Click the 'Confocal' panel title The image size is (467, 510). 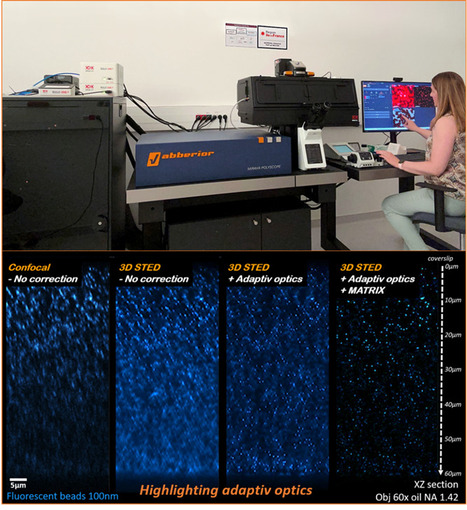pos(29,267)
